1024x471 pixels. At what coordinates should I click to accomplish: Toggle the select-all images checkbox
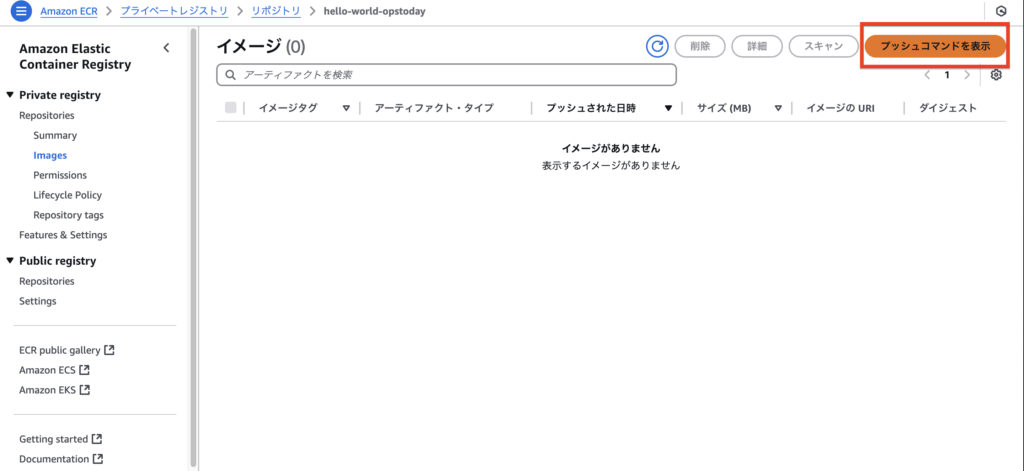pyautogui.click(x=231, y=108)
